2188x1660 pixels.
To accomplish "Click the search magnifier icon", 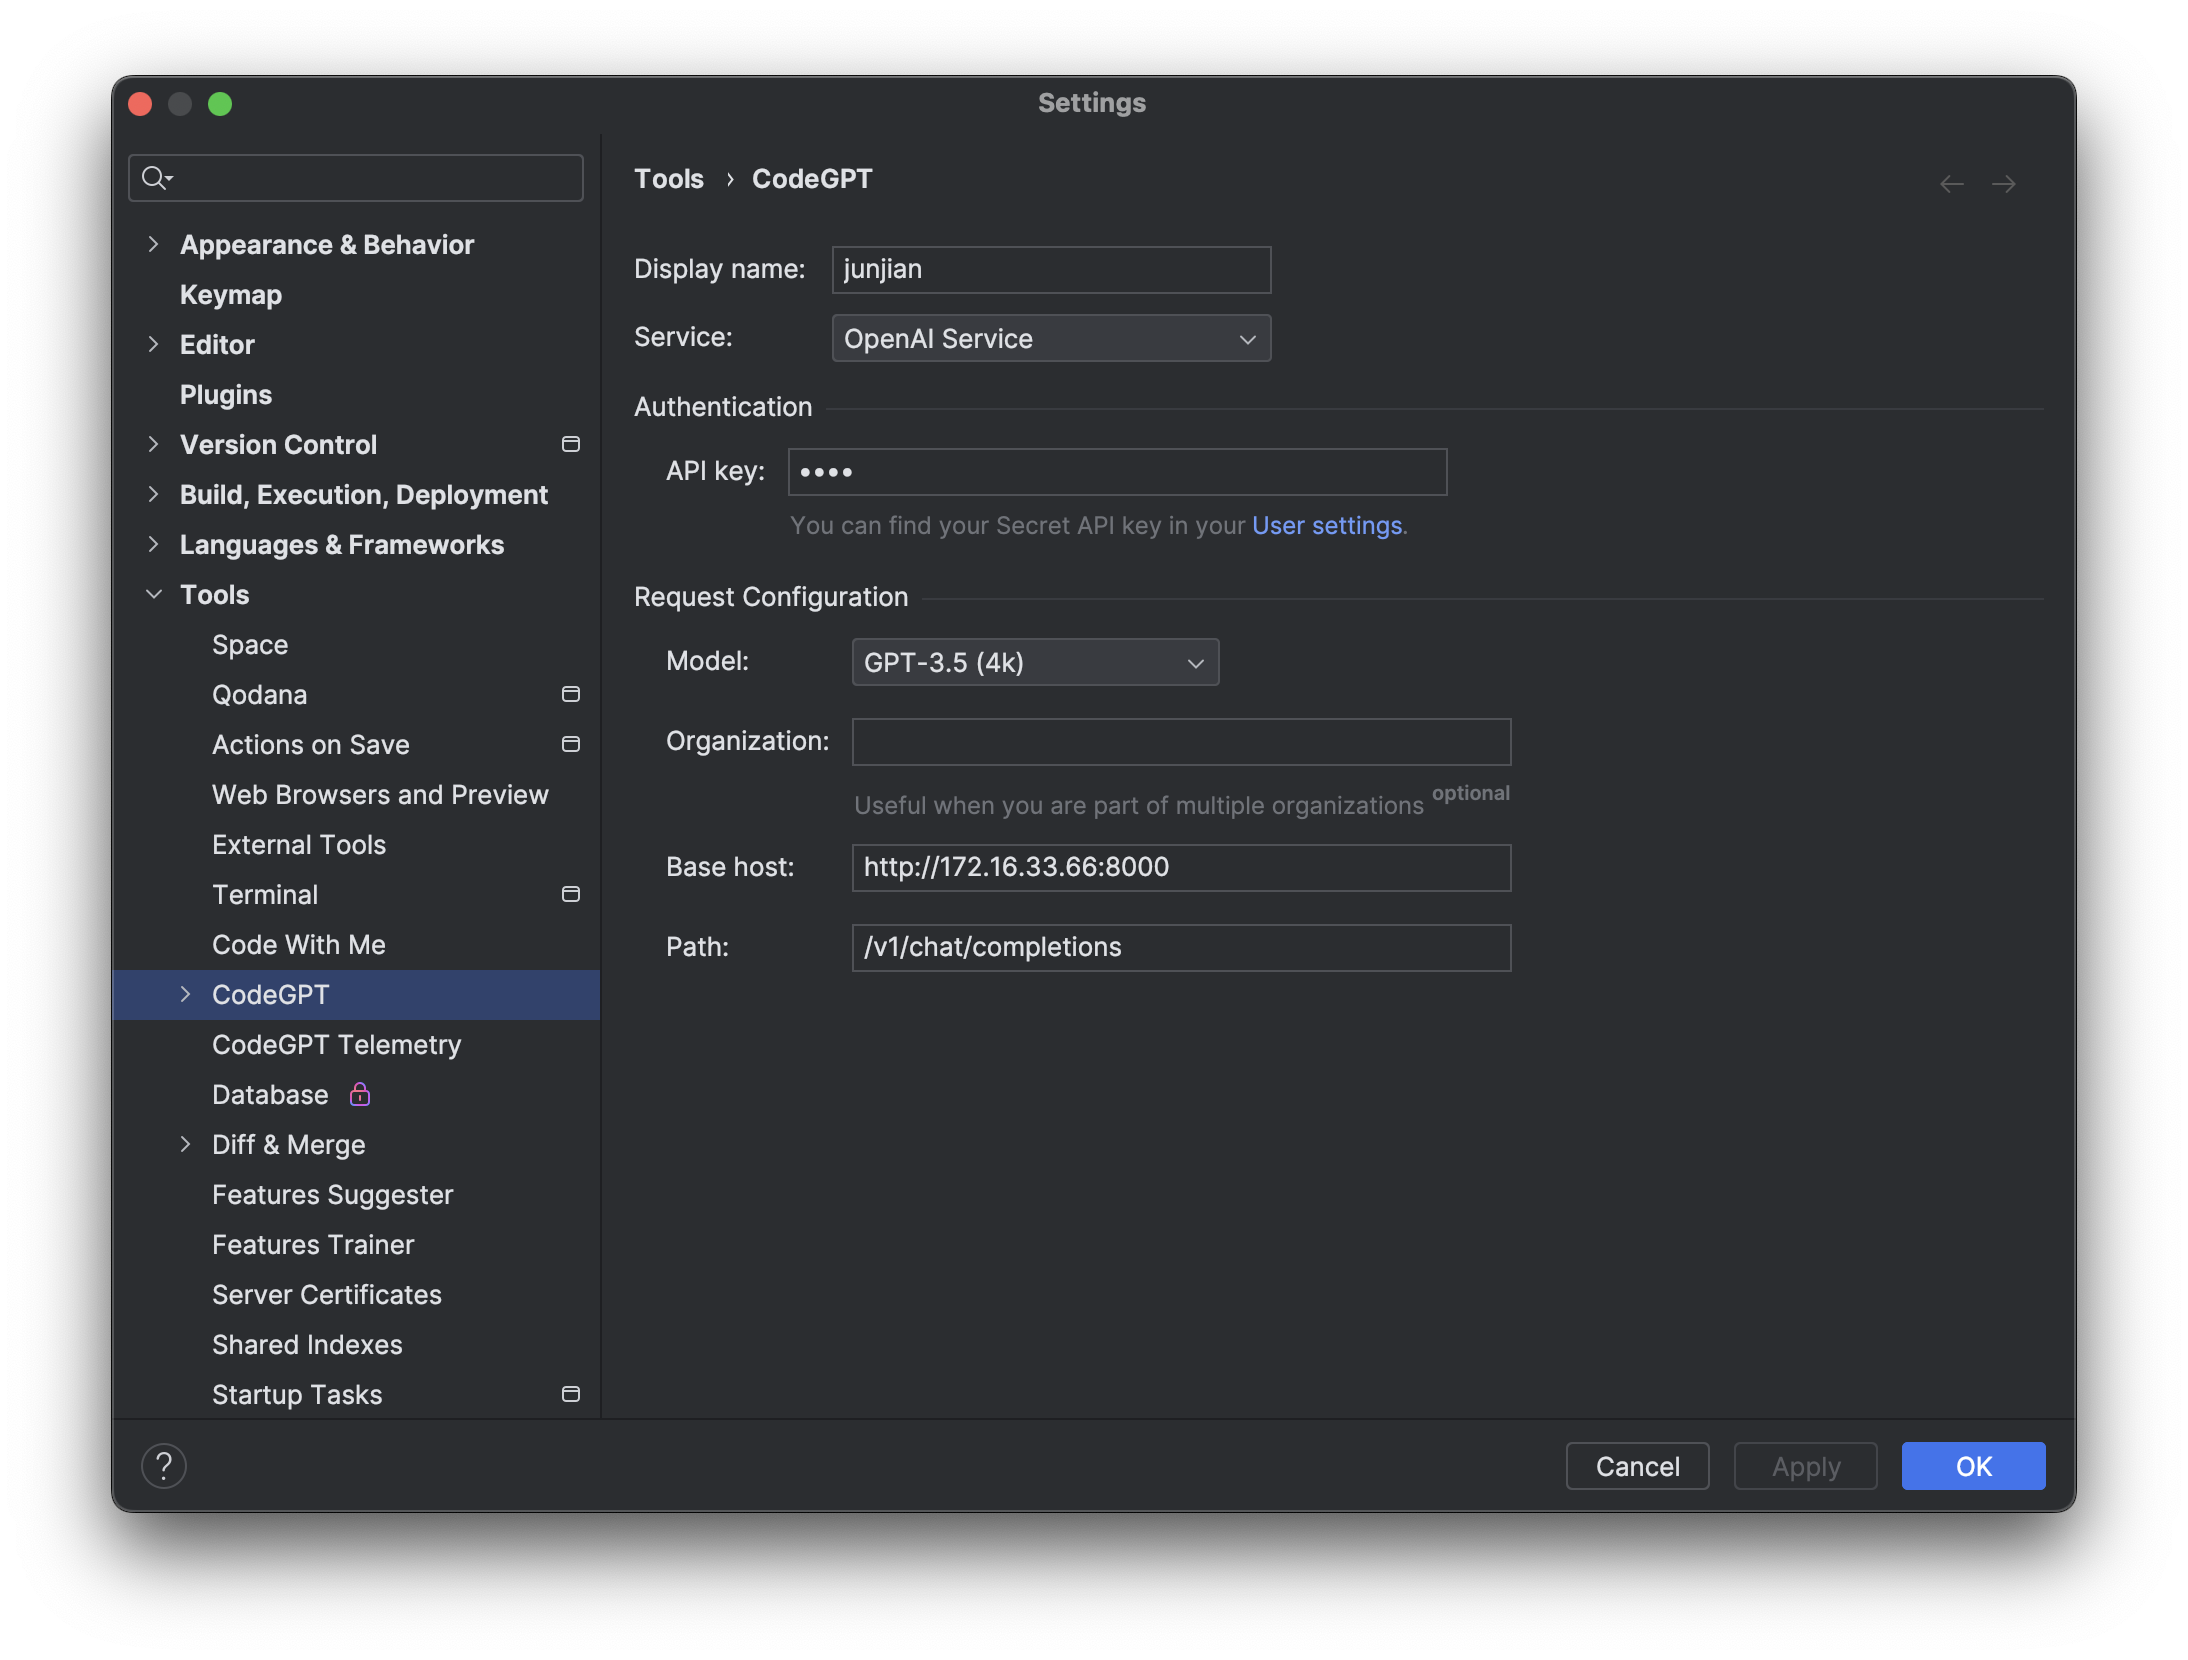I will (155, 178).
